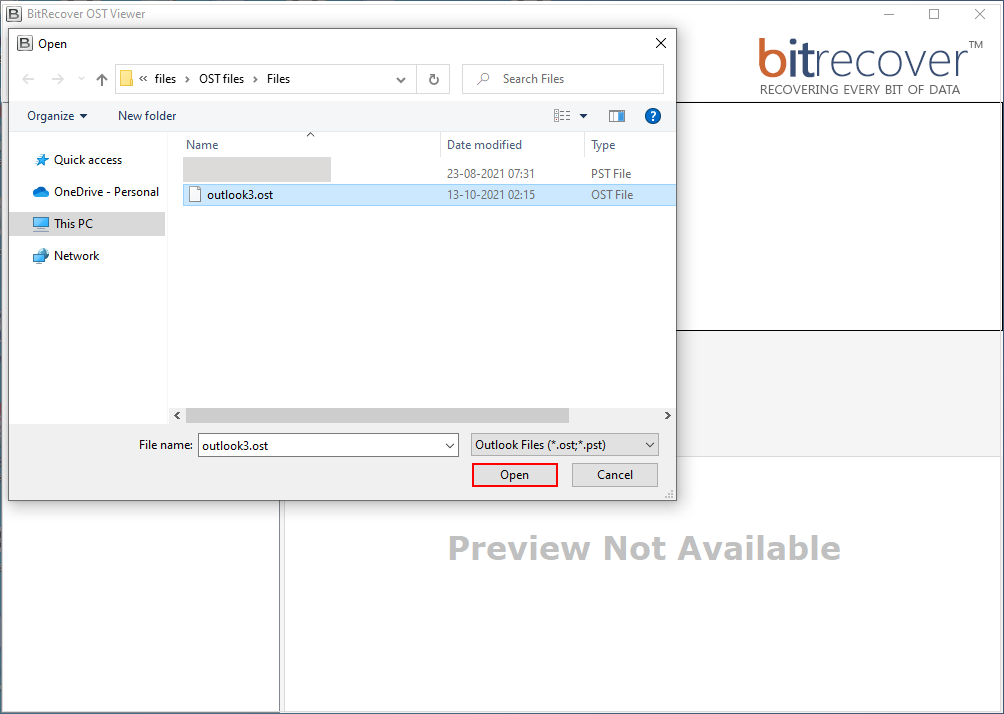
Task: Open Network in the navigation pane
Action: [x=76, y=256]
